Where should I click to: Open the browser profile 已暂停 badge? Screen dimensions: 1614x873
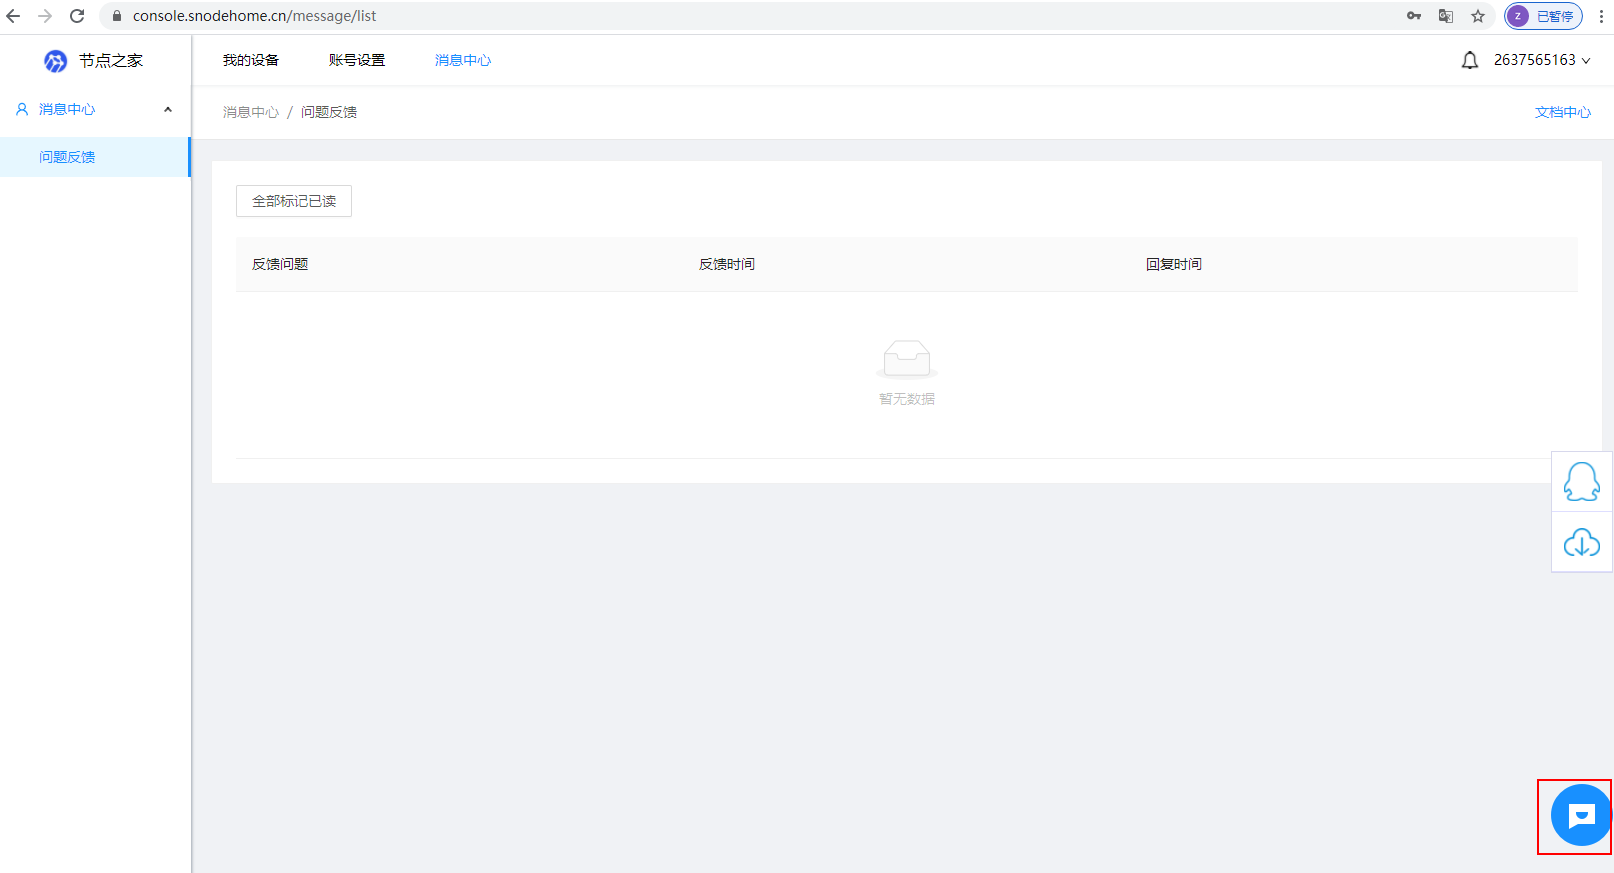(x=1543, y=16)
